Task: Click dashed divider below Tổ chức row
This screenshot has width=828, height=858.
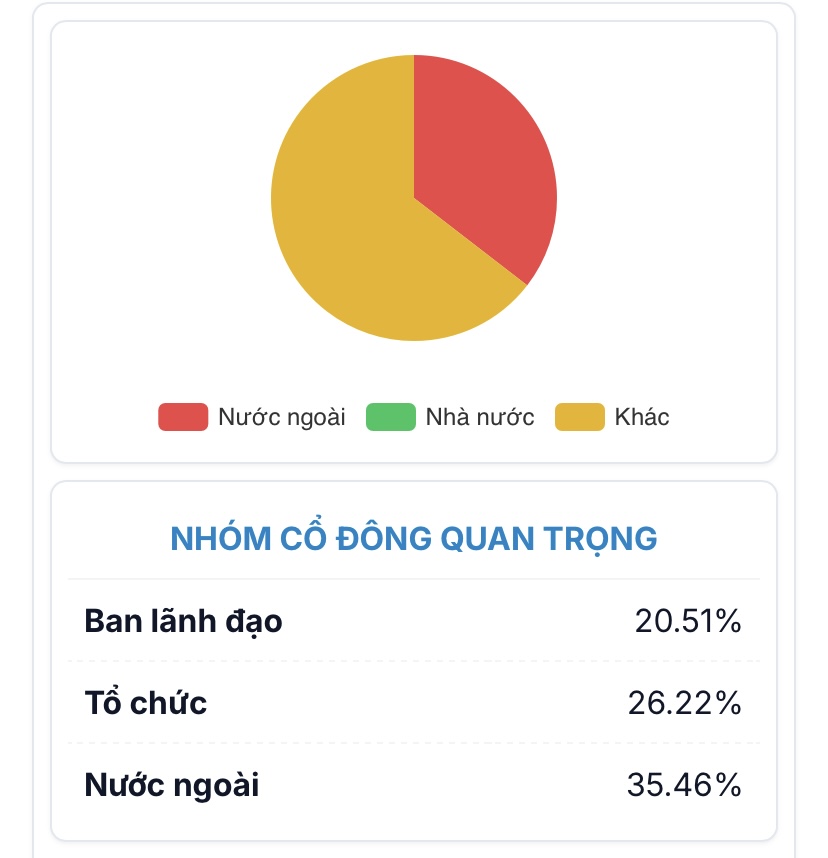Action: pos(414,743)
